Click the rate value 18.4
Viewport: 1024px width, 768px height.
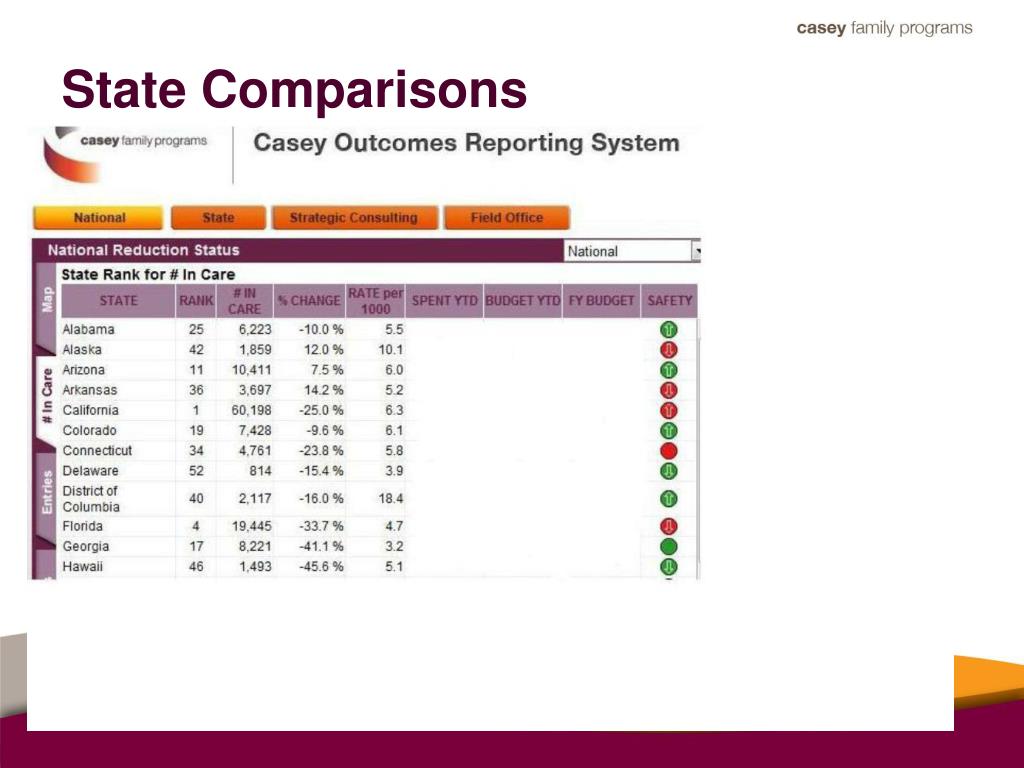point(391,498)
